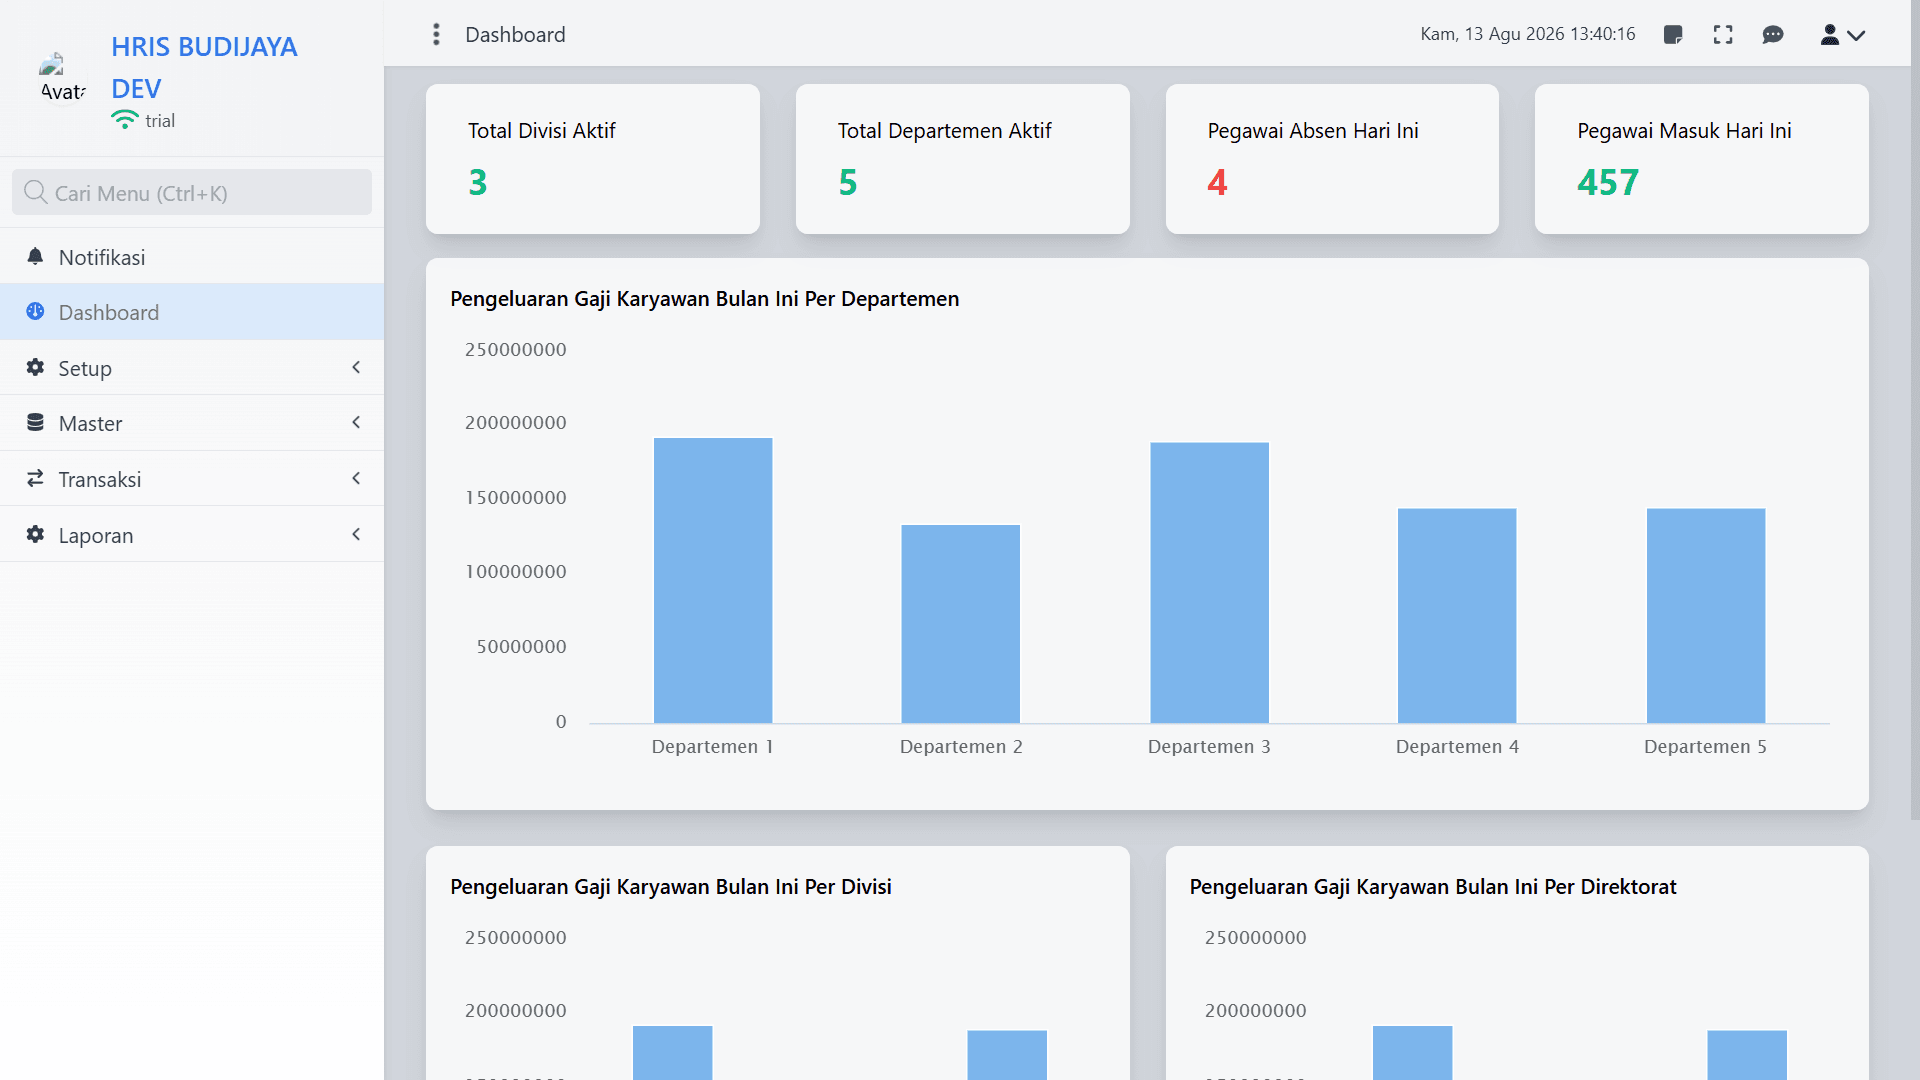This screenshot has height=1080, width=1920.
Task: Open the Master menu label
Action: (x=90, y=423)
